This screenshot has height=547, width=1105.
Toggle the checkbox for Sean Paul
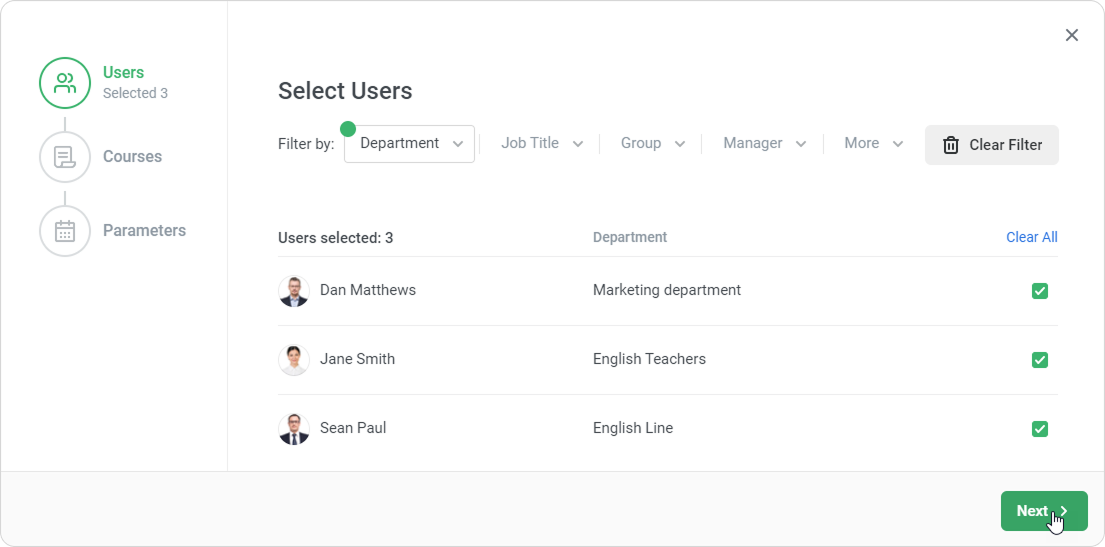[1040, 429]
